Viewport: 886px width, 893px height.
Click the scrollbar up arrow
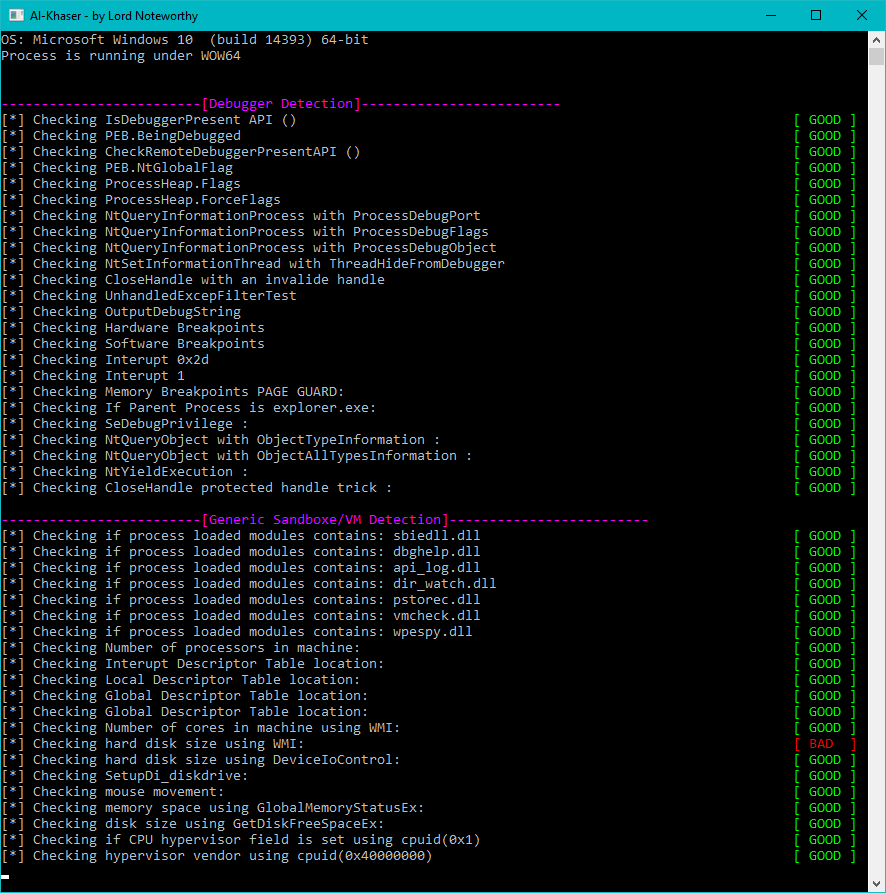coord(876,40)
